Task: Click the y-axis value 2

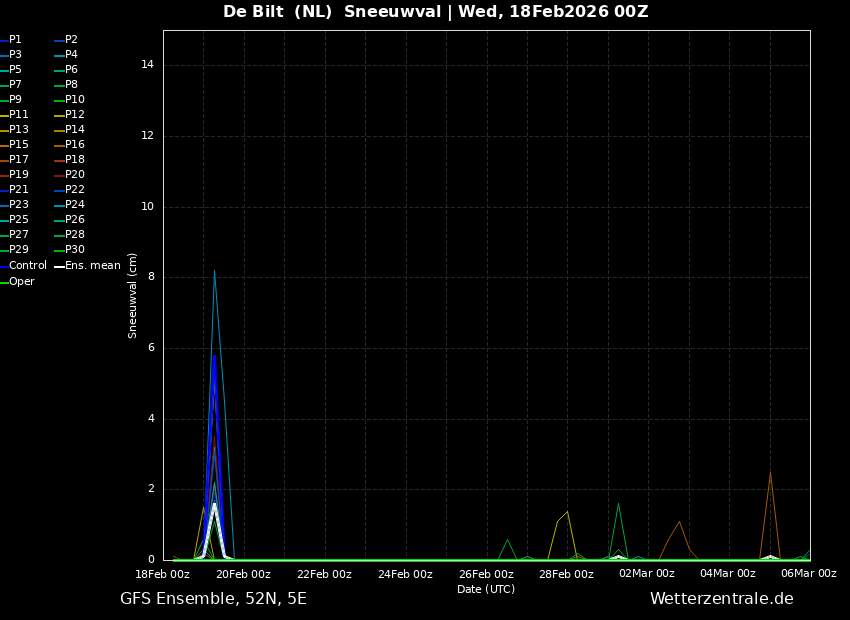Action: coord(151,489)
